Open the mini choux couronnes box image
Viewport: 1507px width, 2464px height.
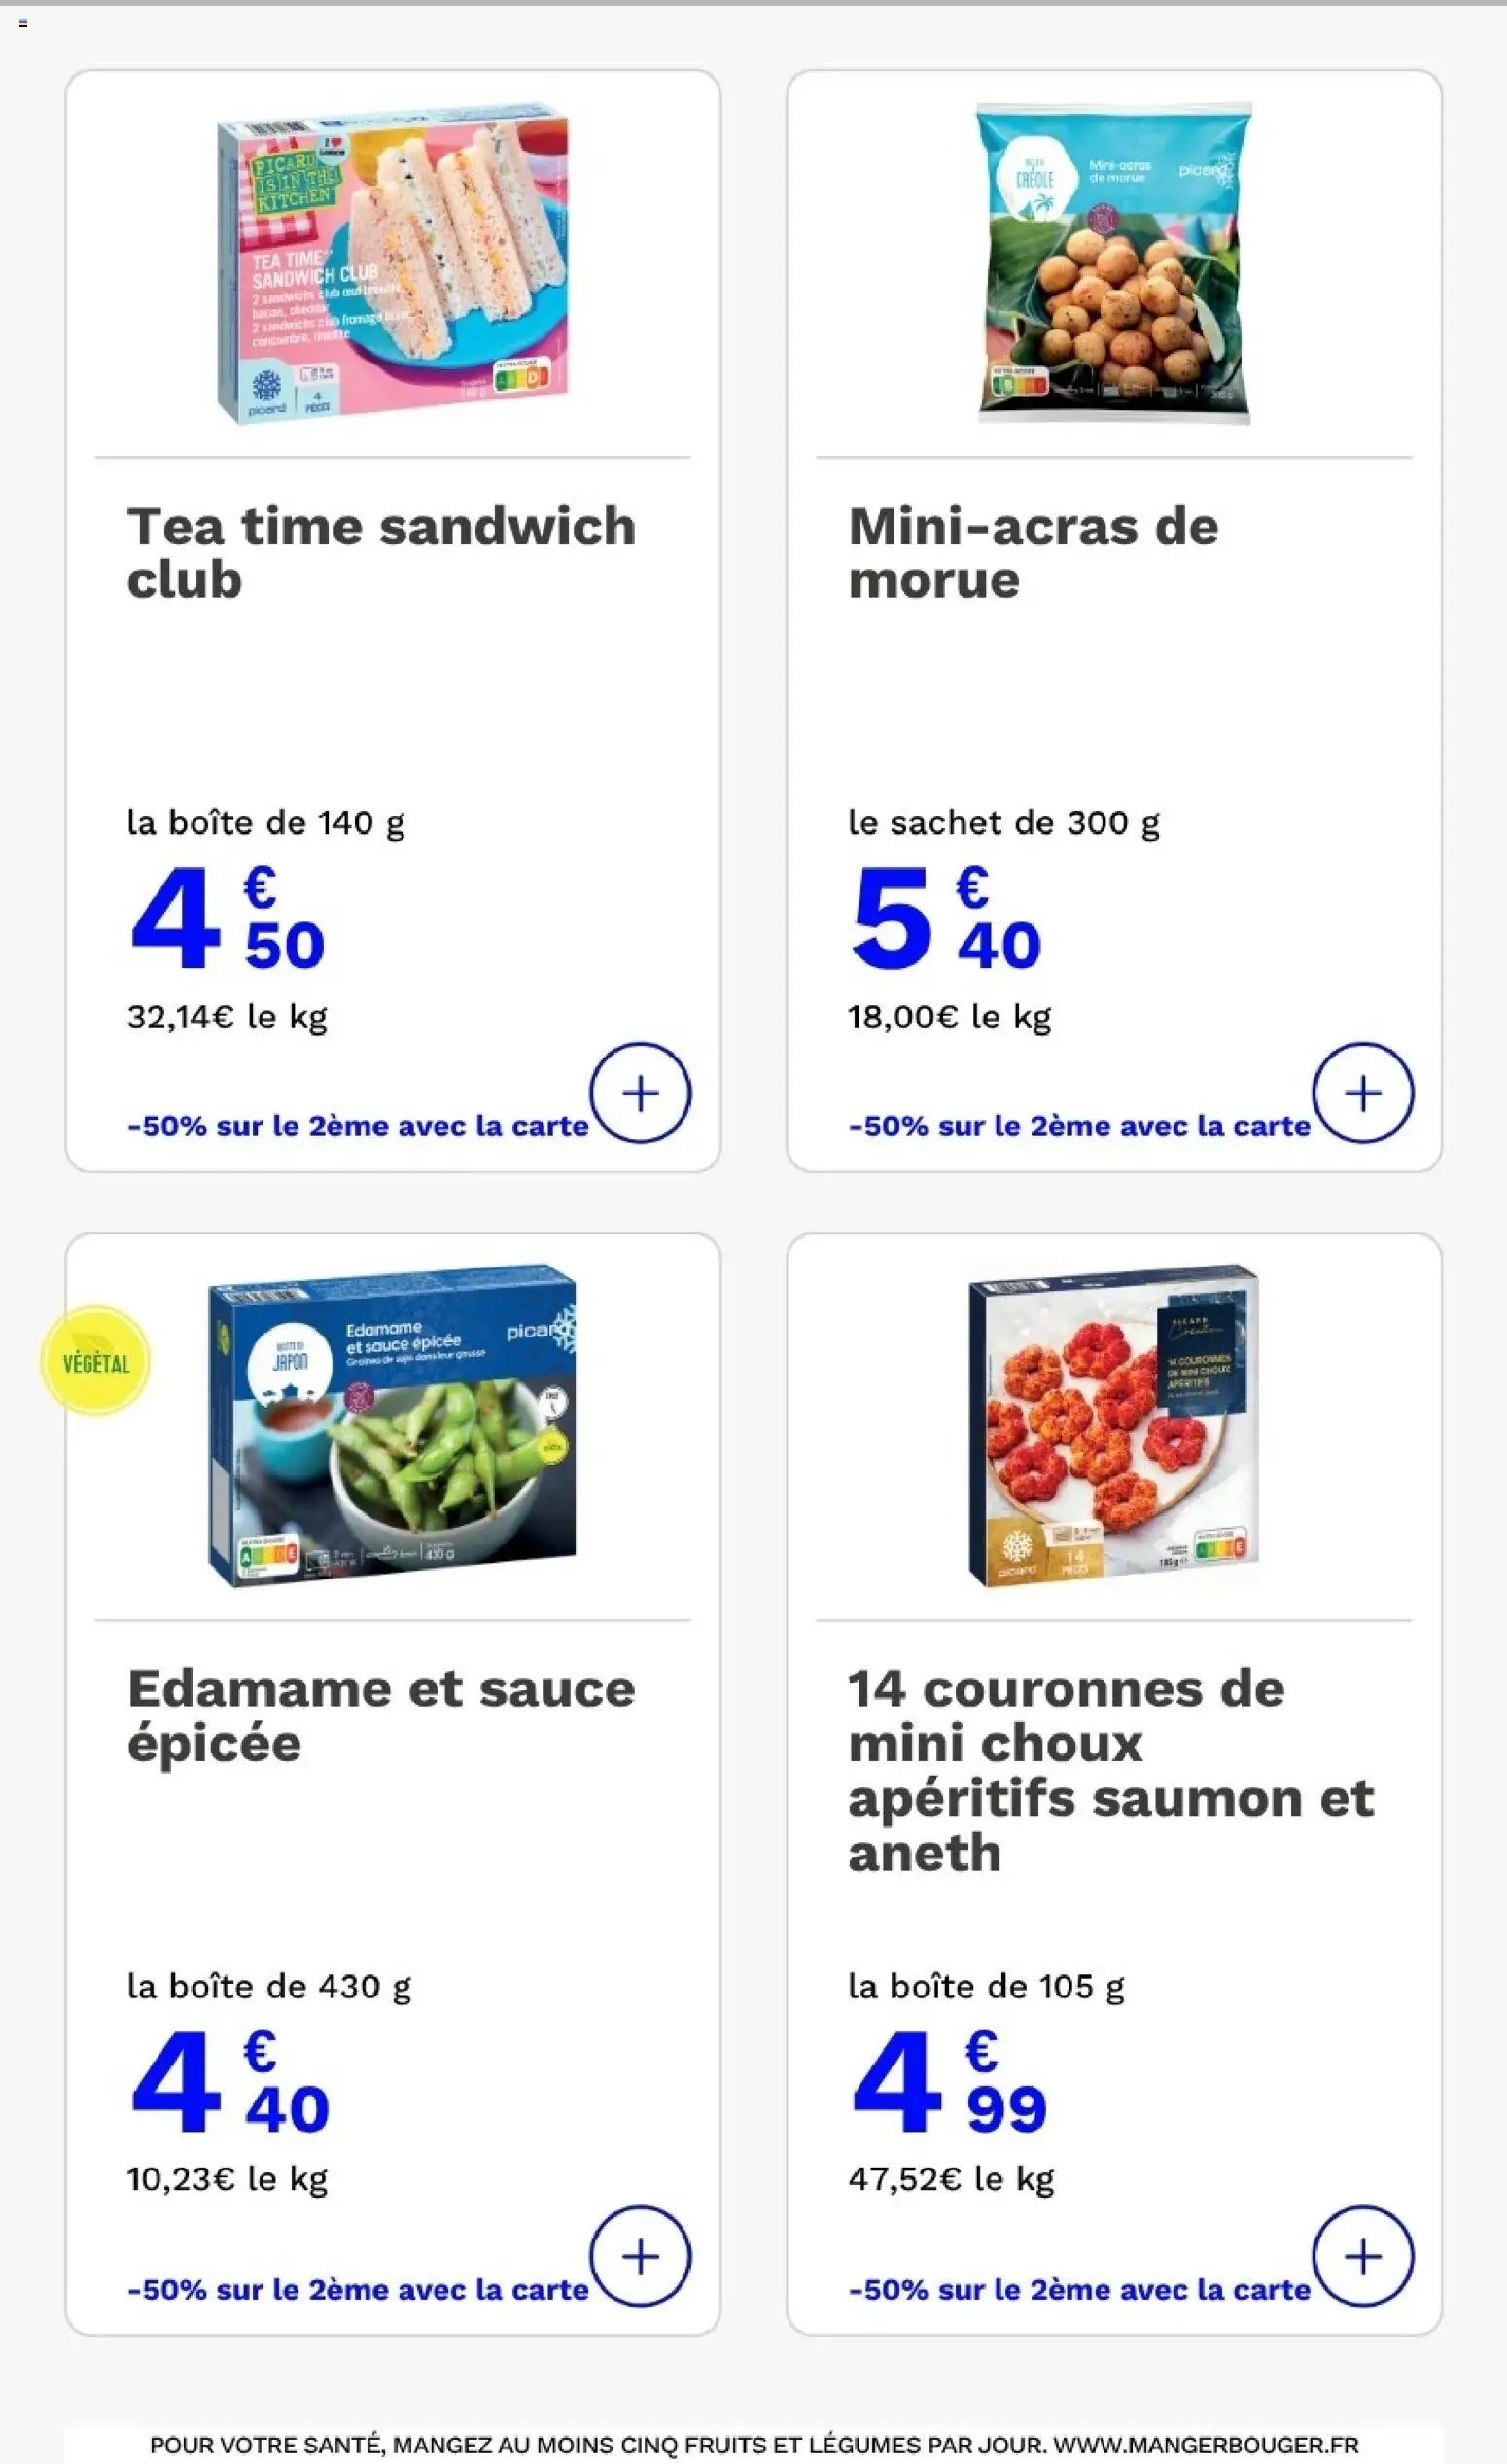pos(1114,1426)
